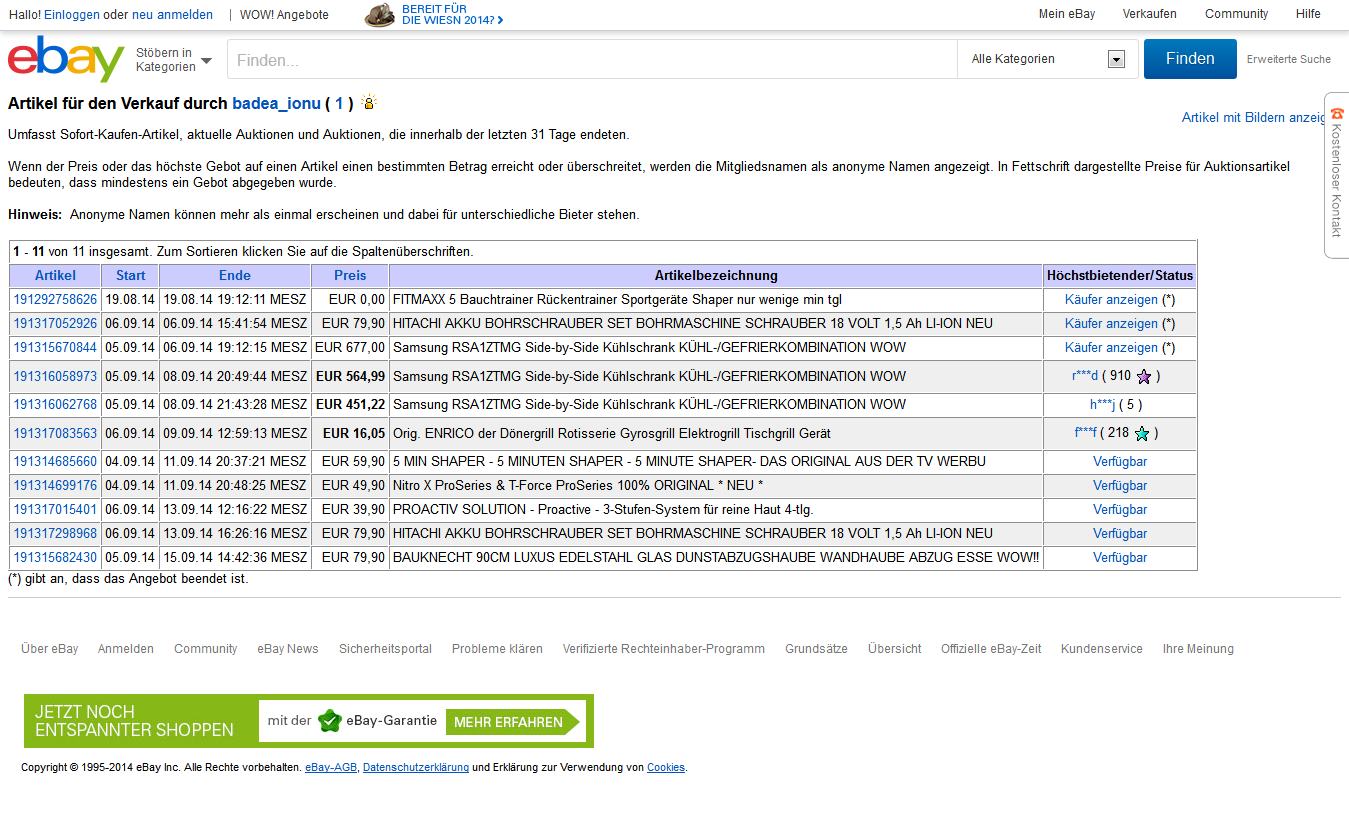Image resolution: width=1349 pixels, height=826 pixels.
Task: Open the Verkaufen menu item
Action: [x=1150, y=14]
